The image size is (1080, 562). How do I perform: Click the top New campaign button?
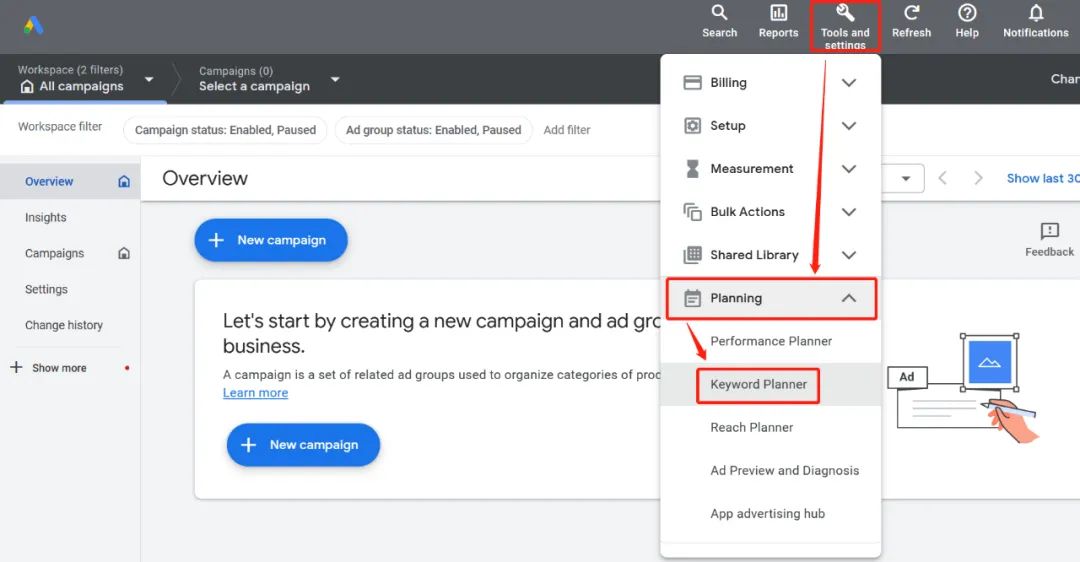[271, 240]
